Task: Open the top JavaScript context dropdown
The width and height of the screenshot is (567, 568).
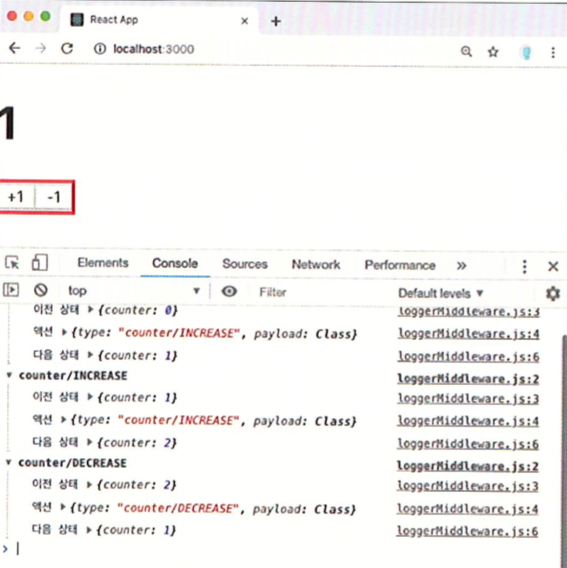Action: point(134,291)
